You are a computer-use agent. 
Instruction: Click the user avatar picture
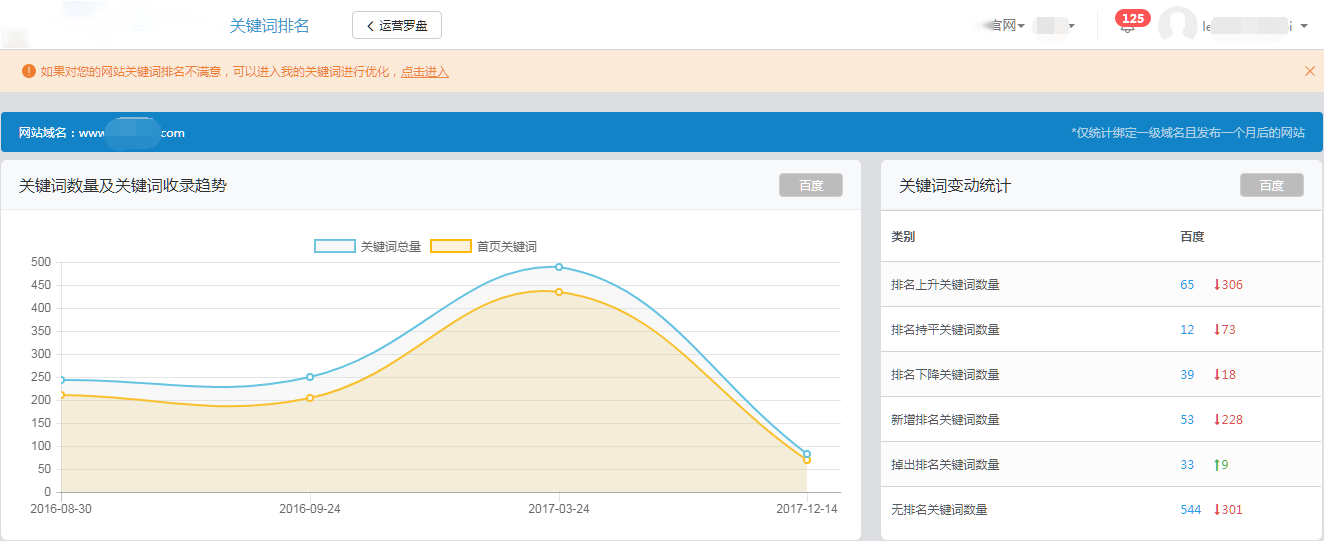pyautogui.click(x=1177, y=26)
